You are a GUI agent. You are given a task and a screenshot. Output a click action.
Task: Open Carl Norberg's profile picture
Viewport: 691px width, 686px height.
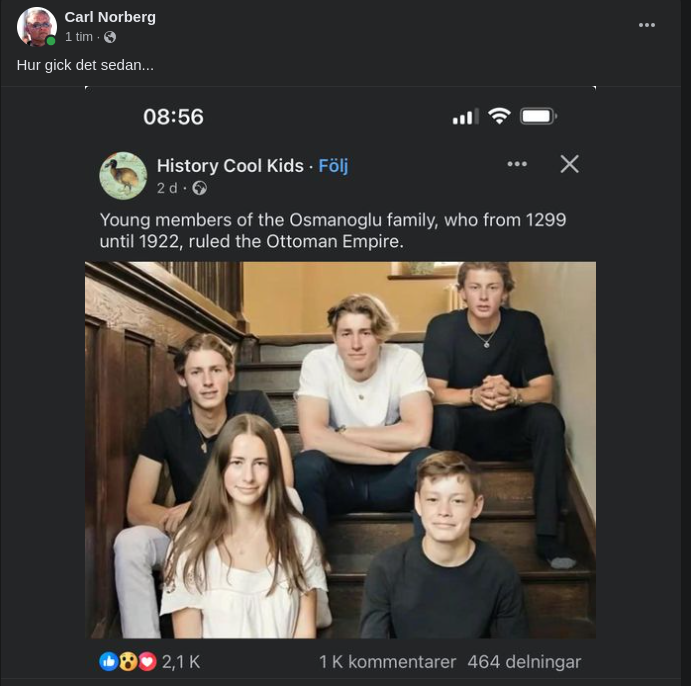36,27
